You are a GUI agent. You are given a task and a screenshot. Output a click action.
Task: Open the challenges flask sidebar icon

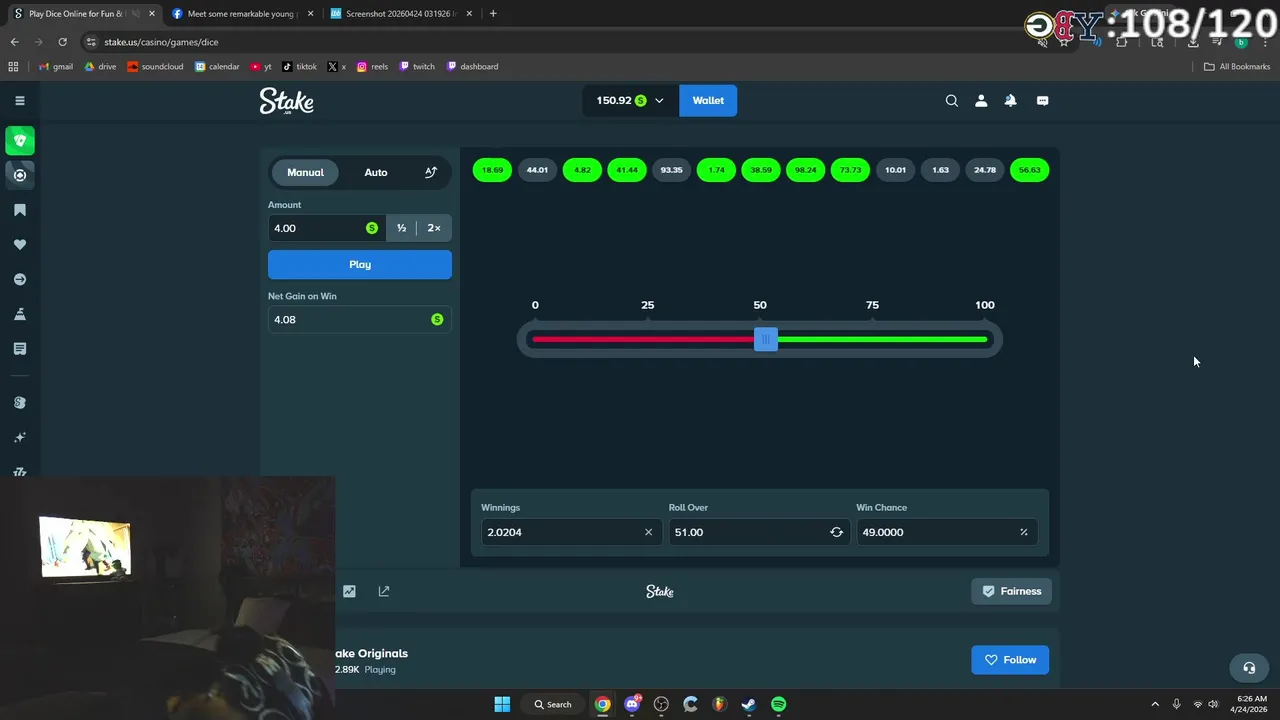(20, 314)
